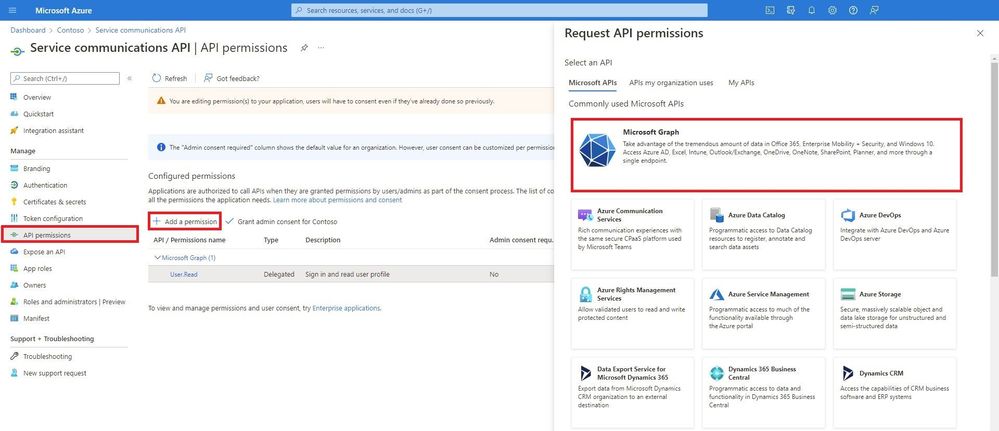Open Integration assistant

pyautogui.click(x=54, y=131)
